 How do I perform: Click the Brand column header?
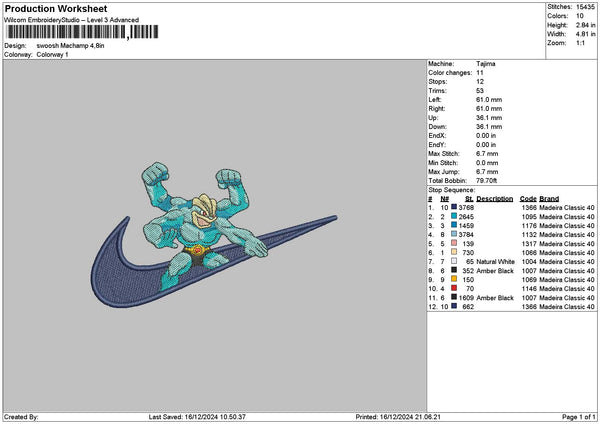[549, 199]
